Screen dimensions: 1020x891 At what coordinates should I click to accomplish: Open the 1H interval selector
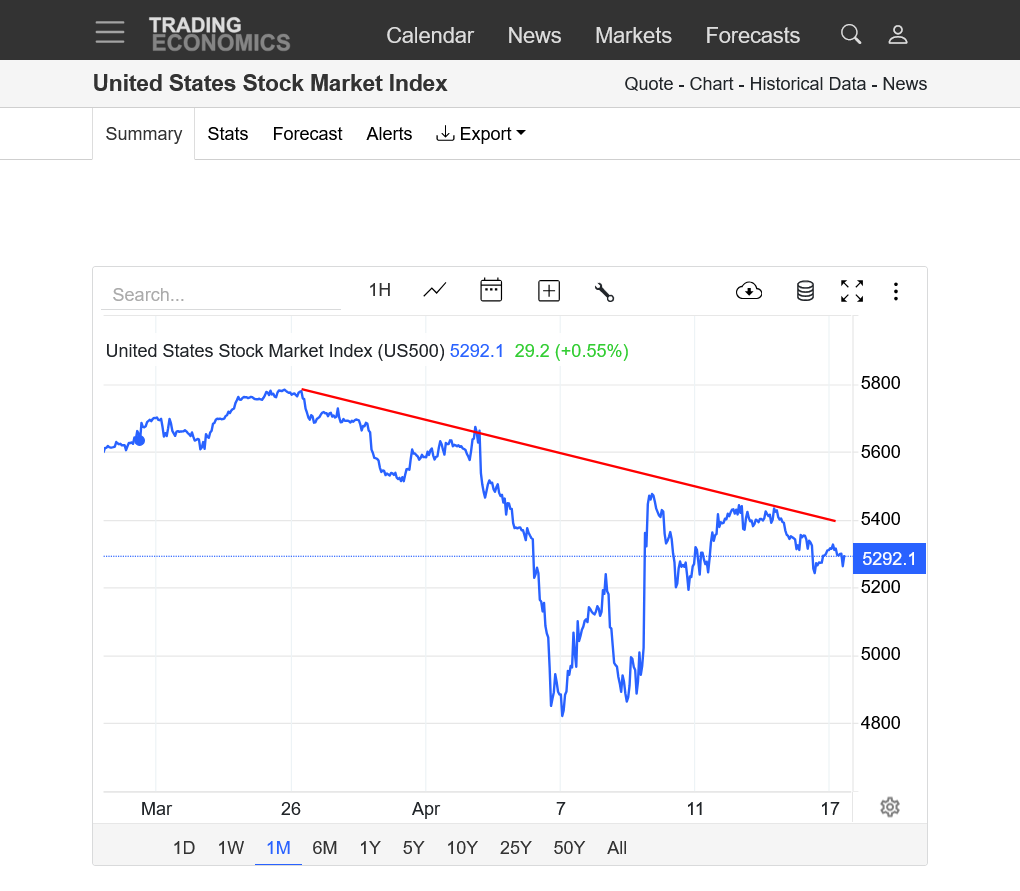[380, 290]
